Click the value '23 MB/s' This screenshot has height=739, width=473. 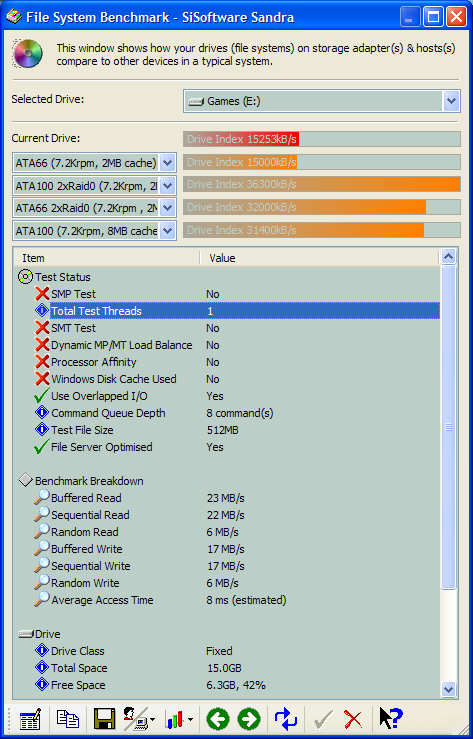(226, 498)
